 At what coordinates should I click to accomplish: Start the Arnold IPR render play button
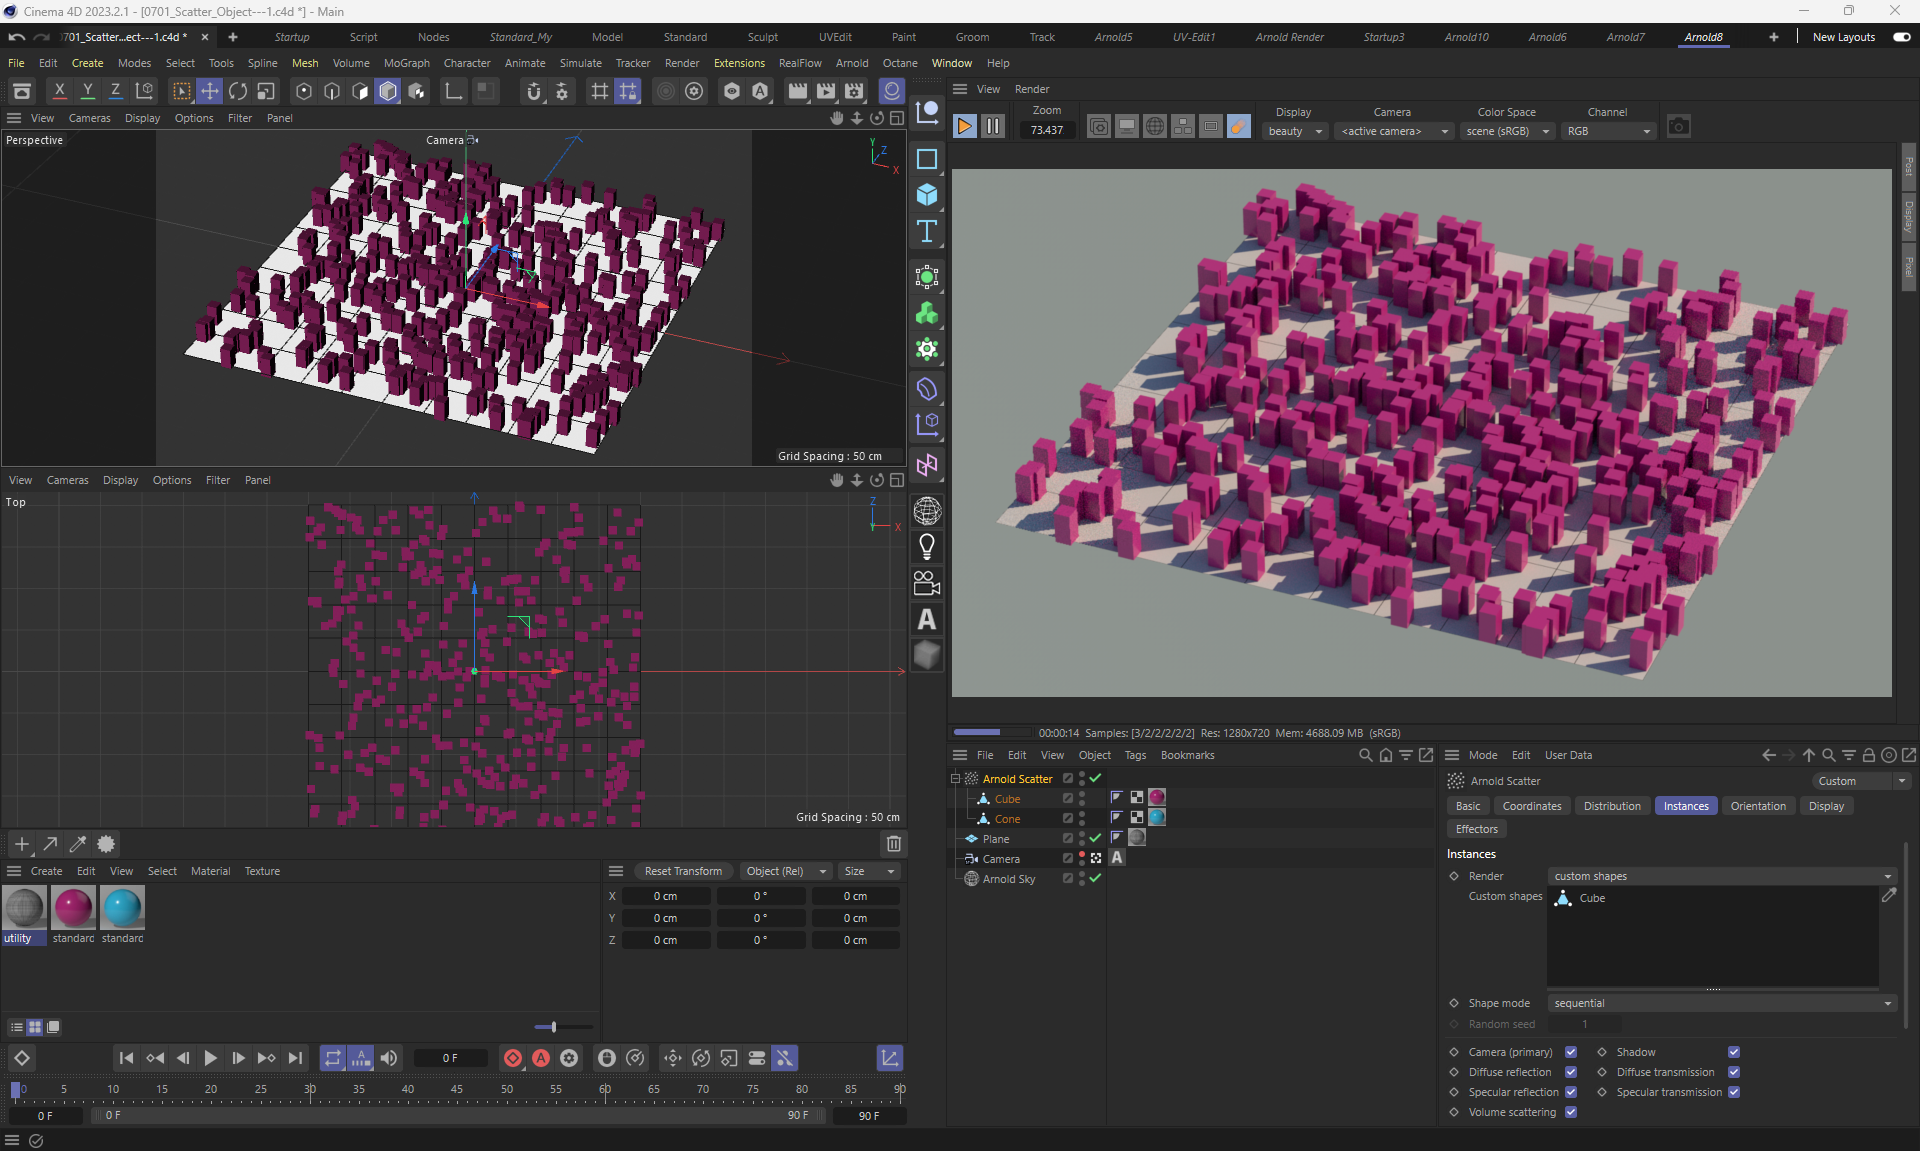(964, 127)
